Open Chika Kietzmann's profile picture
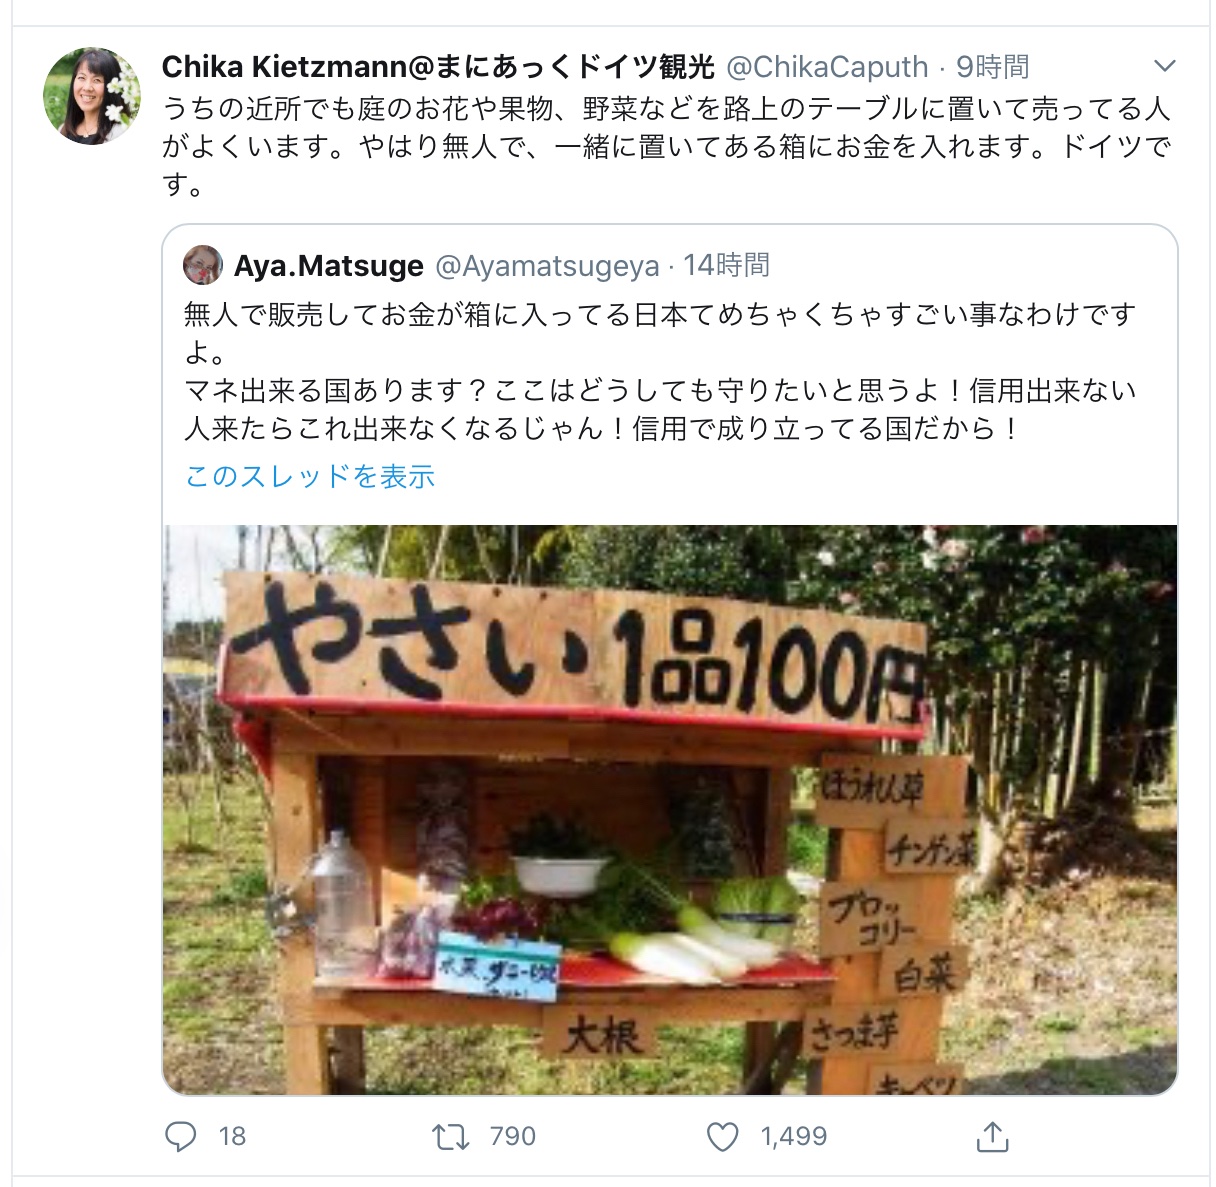The width and height of the screenshot is (1216, 1187). pos(92,95)
